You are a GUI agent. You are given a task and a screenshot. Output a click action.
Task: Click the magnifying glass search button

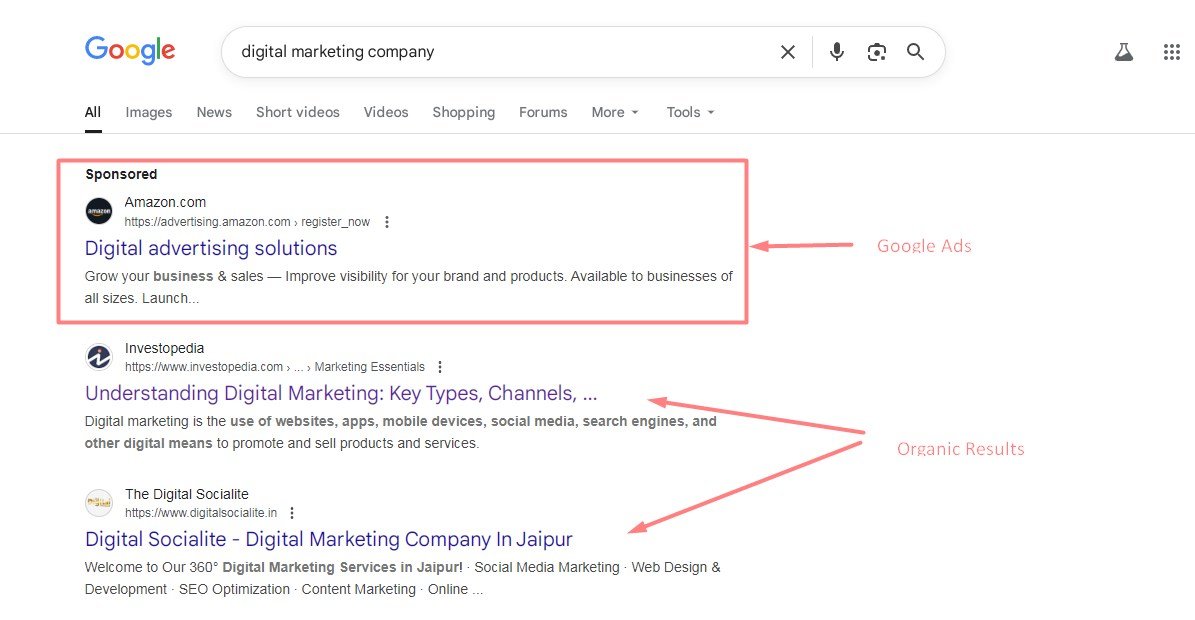tap(915, 52)
